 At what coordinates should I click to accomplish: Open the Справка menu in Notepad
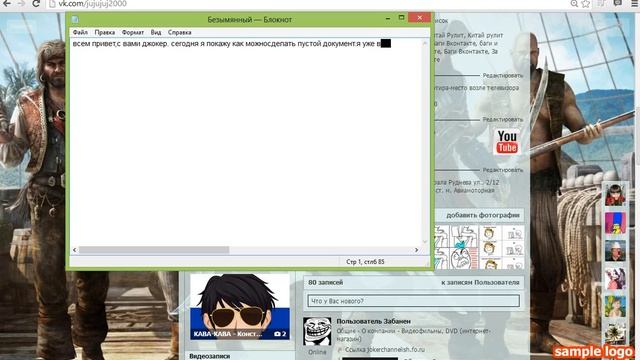click(x=180, y=32)
